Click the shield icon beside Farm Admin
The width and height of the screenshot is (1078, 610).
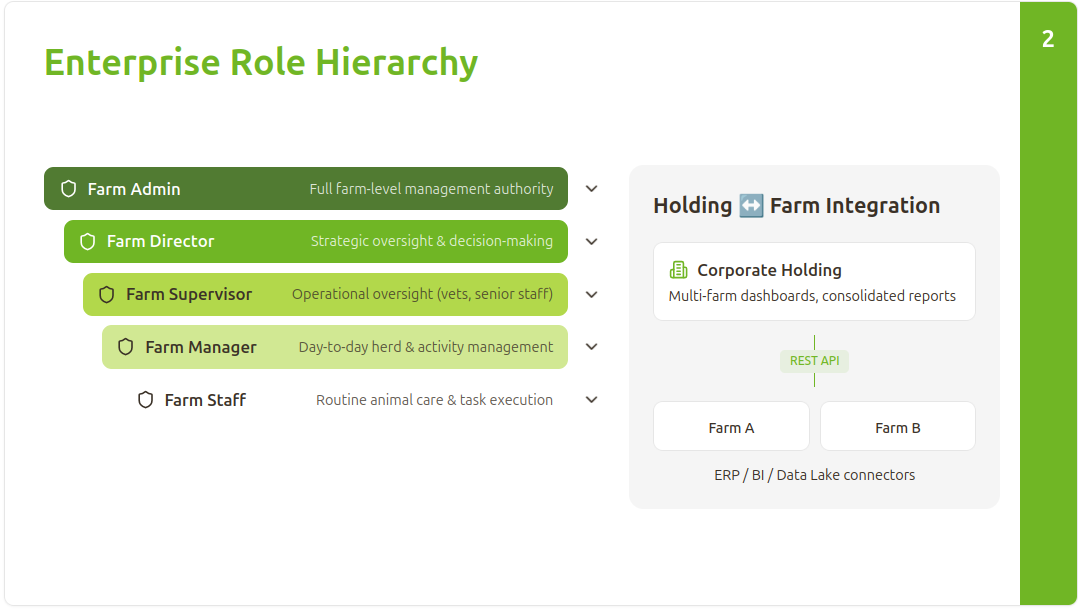68,189
